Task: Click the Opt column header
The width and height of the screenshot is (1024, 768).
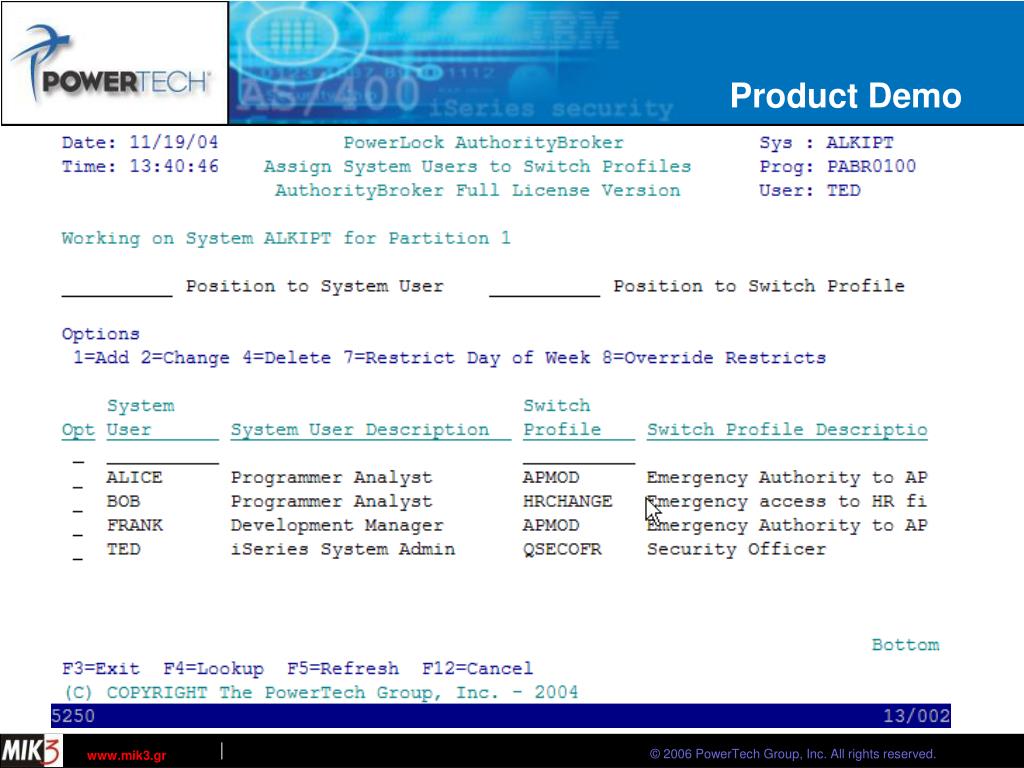Action: pos(78,430)
